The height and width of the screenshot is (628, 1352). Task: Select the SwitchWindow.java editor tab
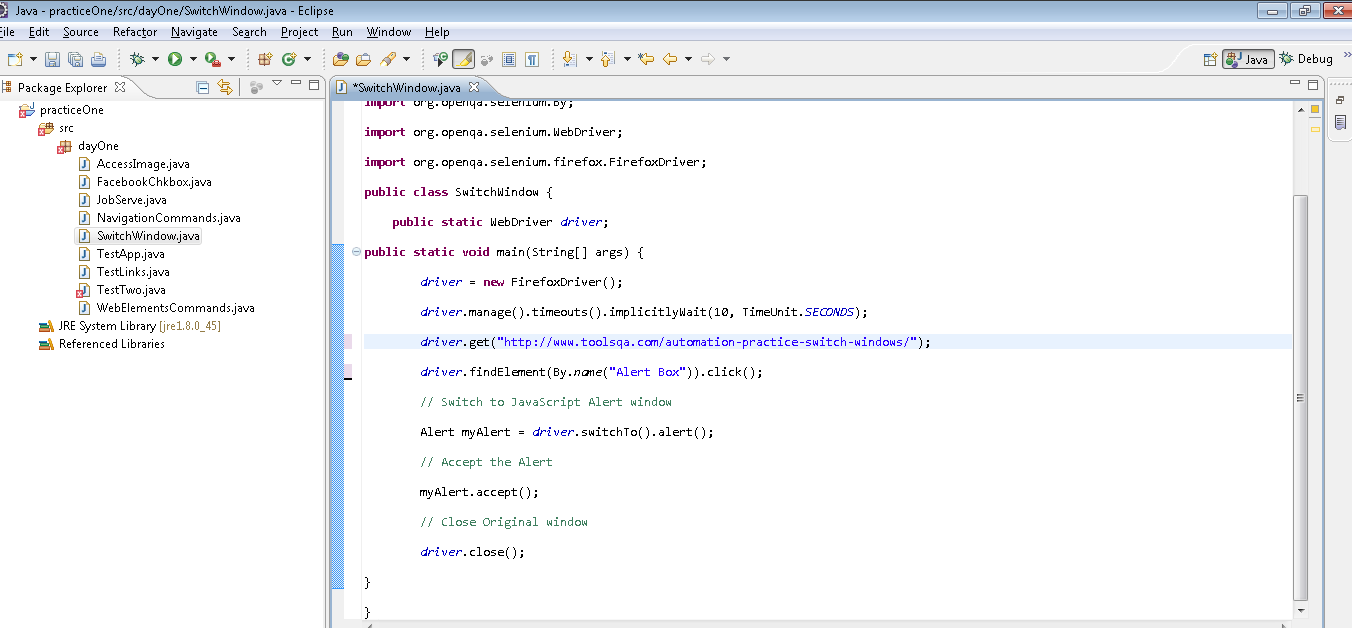(405, 87)
